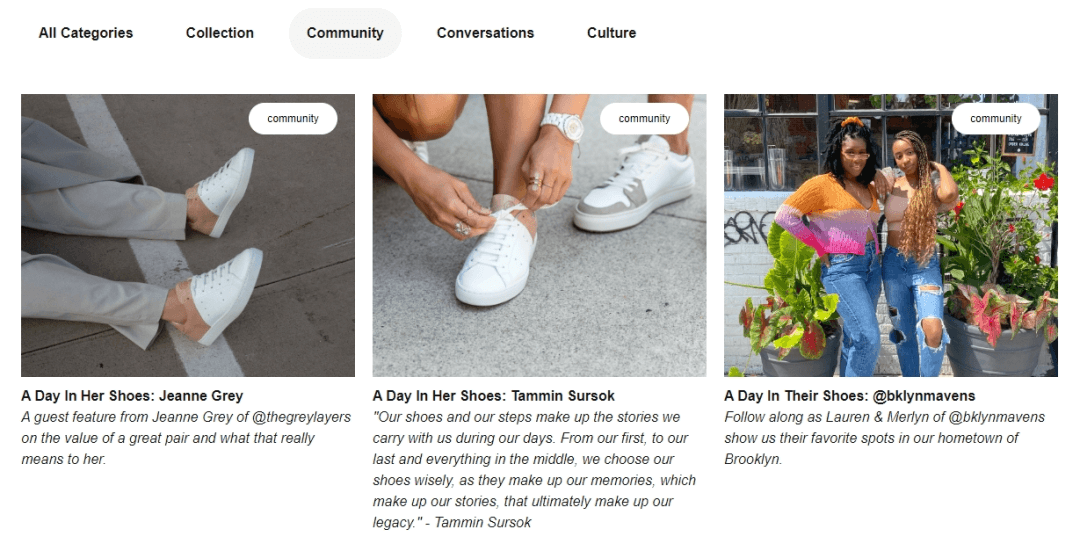
Task: Open the @bklynmavens street photo
Action: pyautogui.click(x=891, y=236)
